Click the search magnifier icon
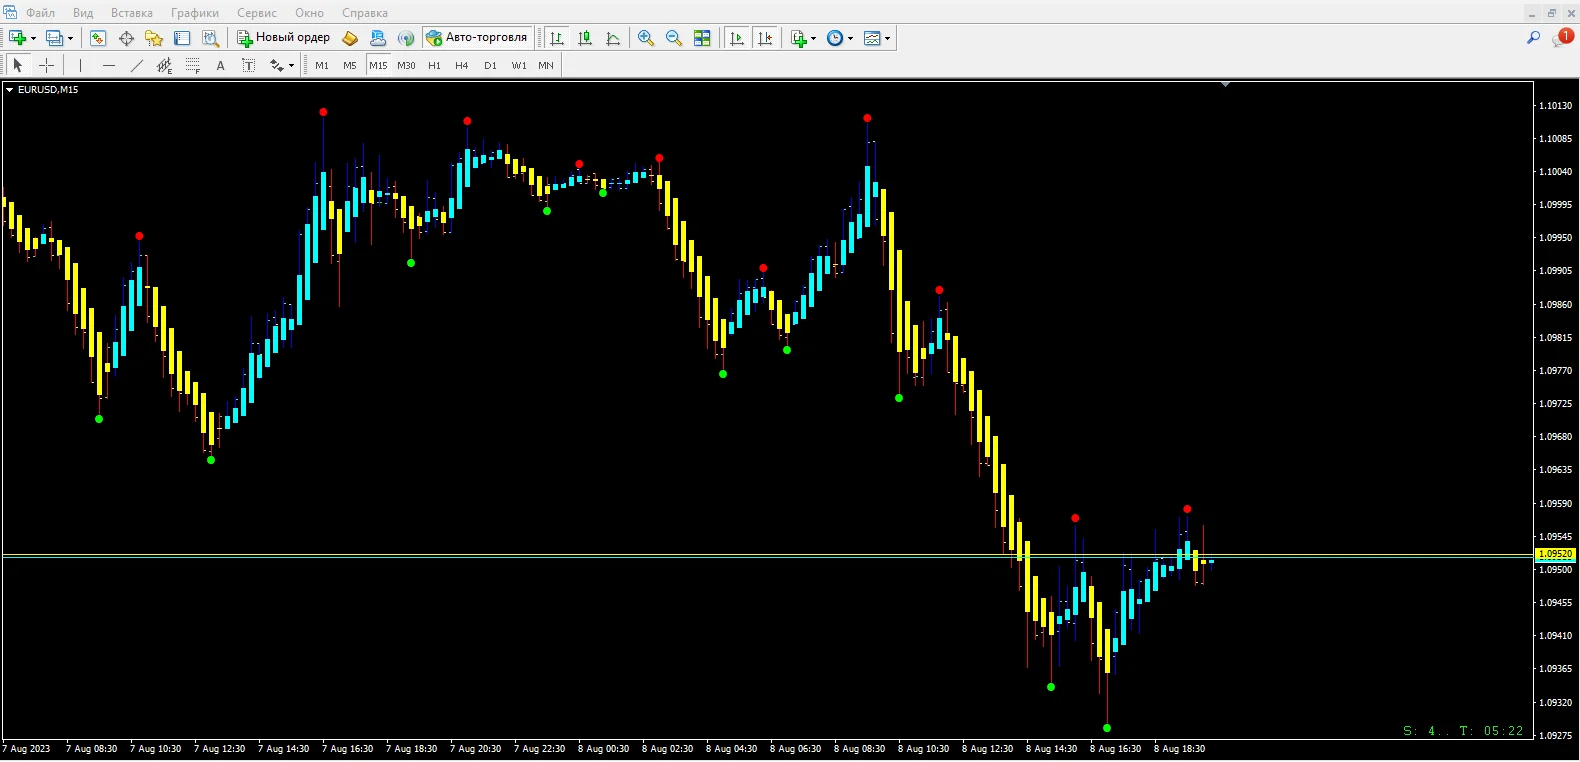The image size is (1580, 762). click(x=1533, y=38)
